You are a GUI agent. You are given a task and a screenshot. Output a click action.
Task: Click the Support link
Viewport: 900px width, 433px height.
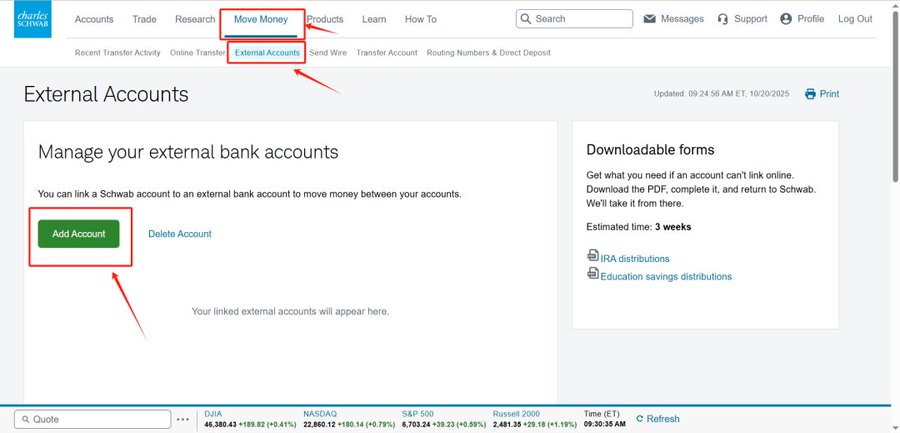751,19
